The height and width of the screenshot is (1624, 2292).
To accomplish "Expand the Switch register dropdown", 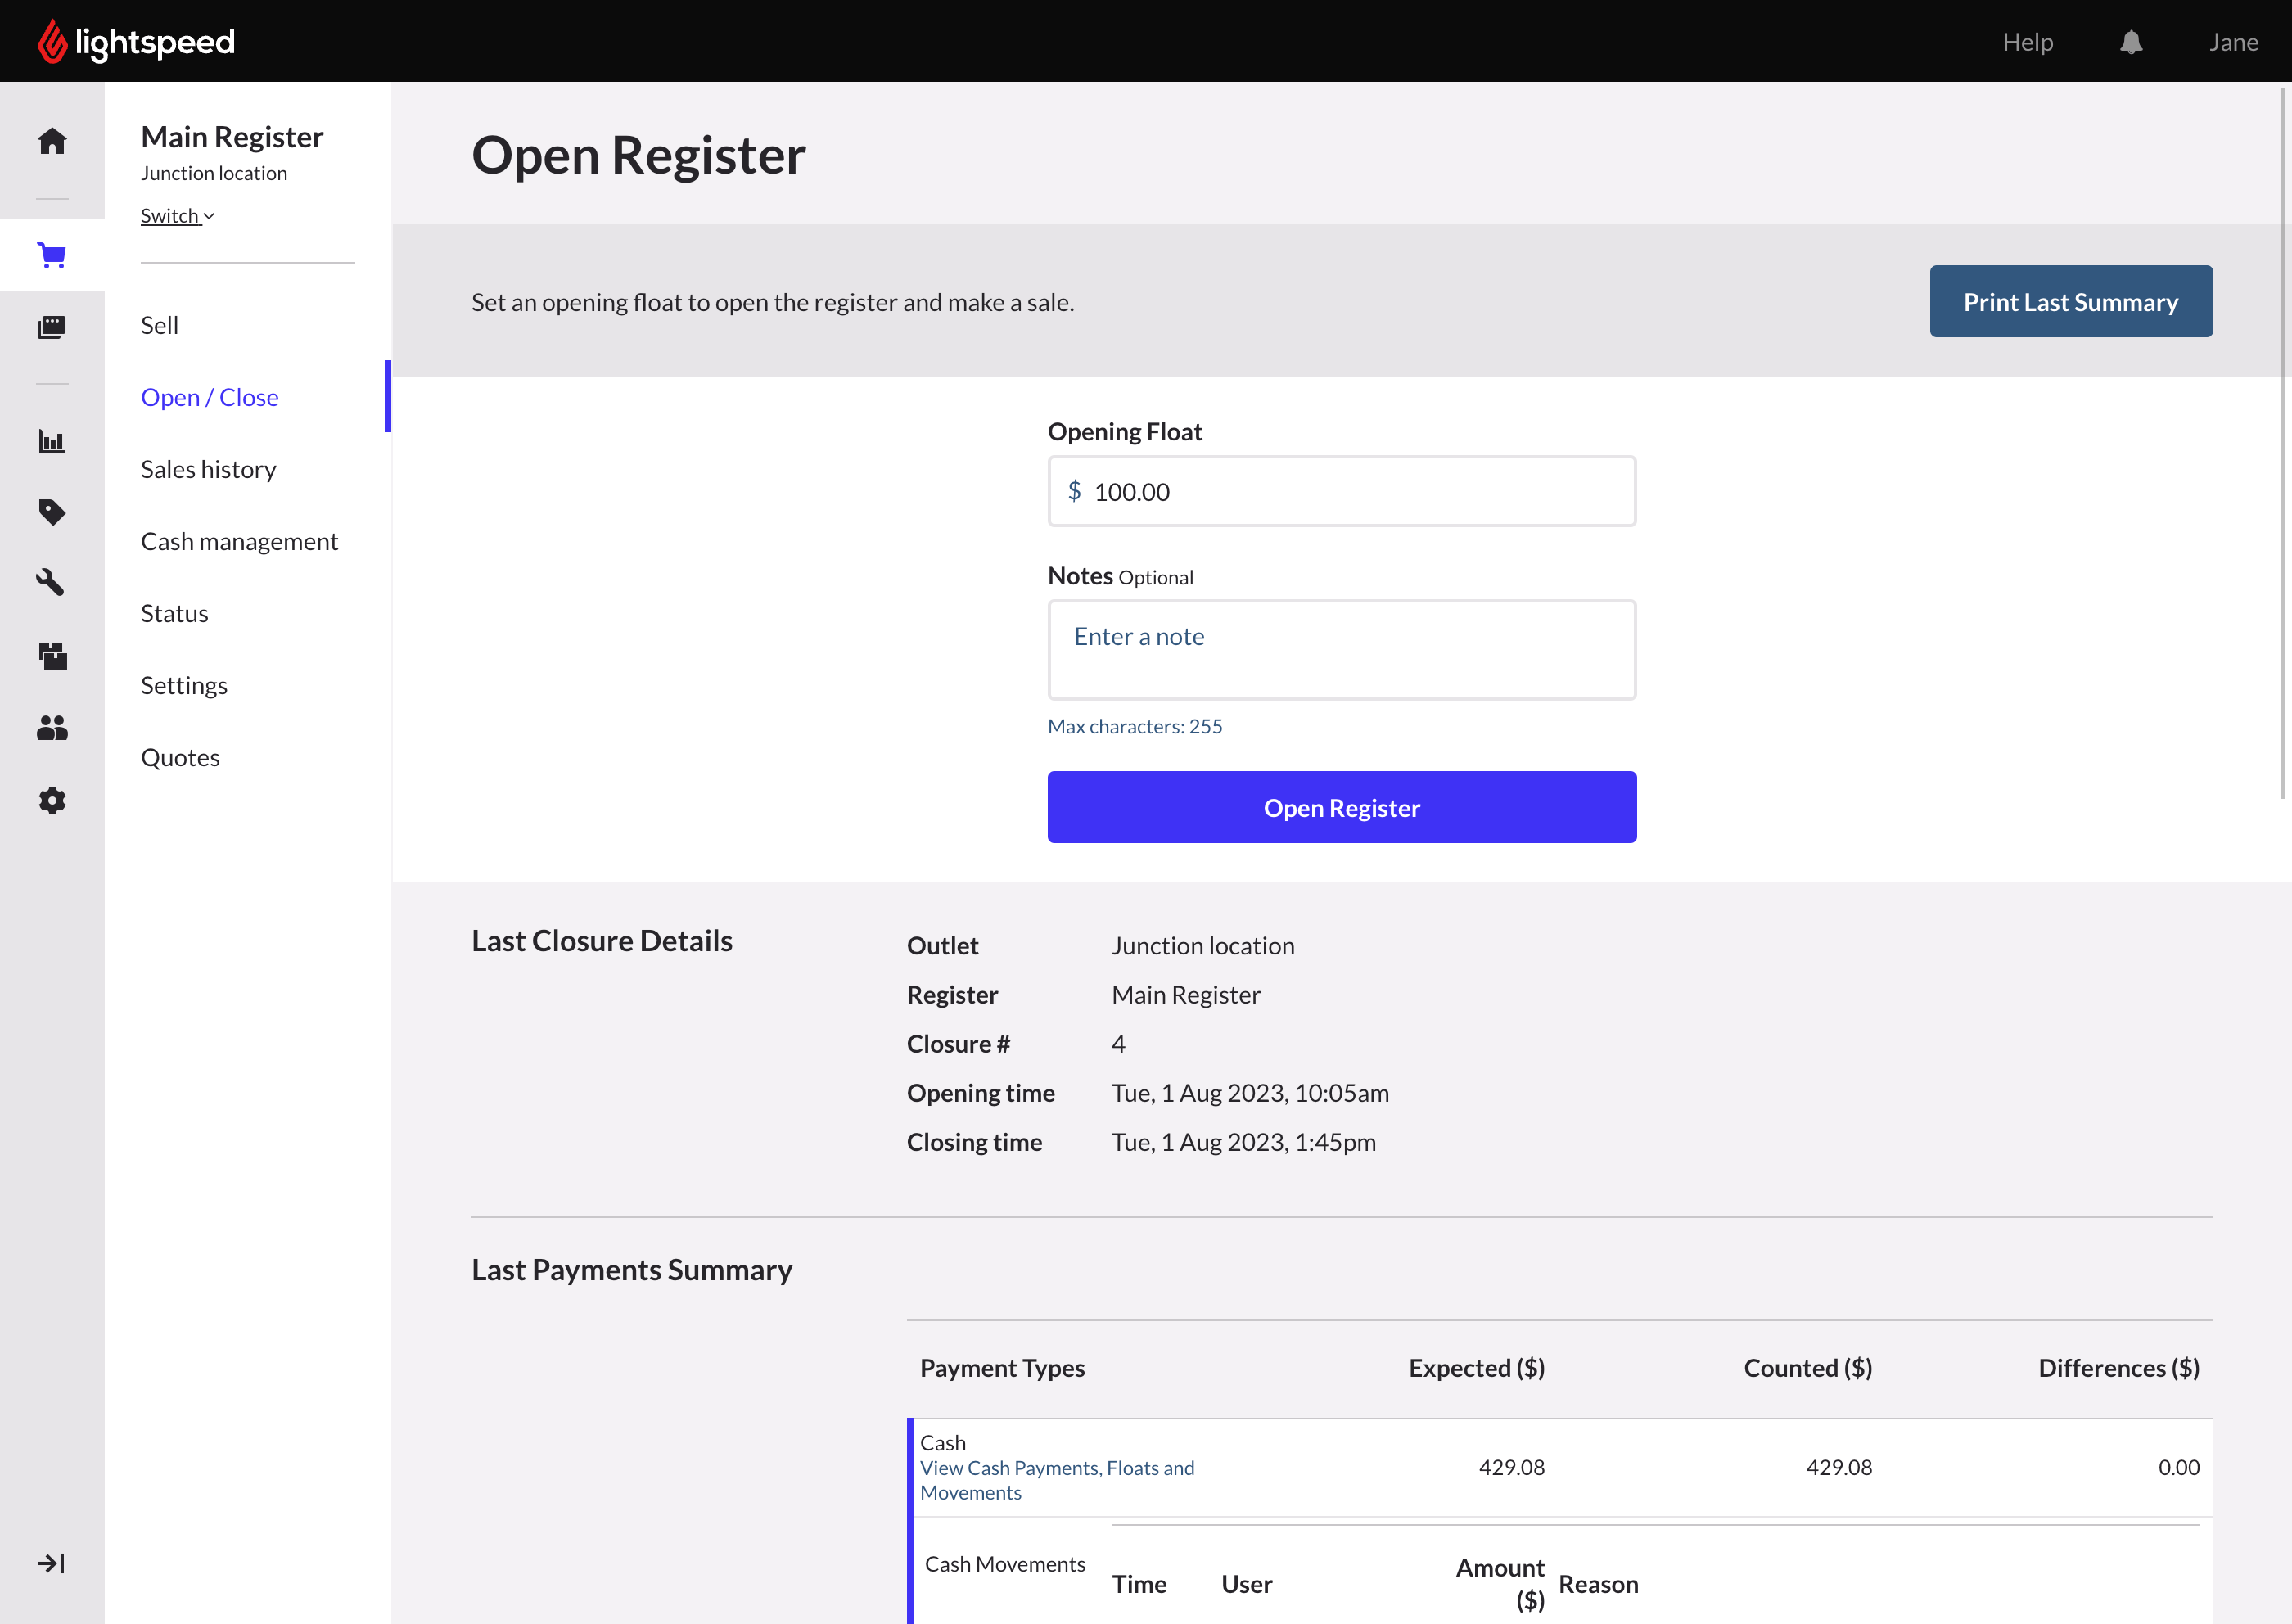I will point(177,216).
